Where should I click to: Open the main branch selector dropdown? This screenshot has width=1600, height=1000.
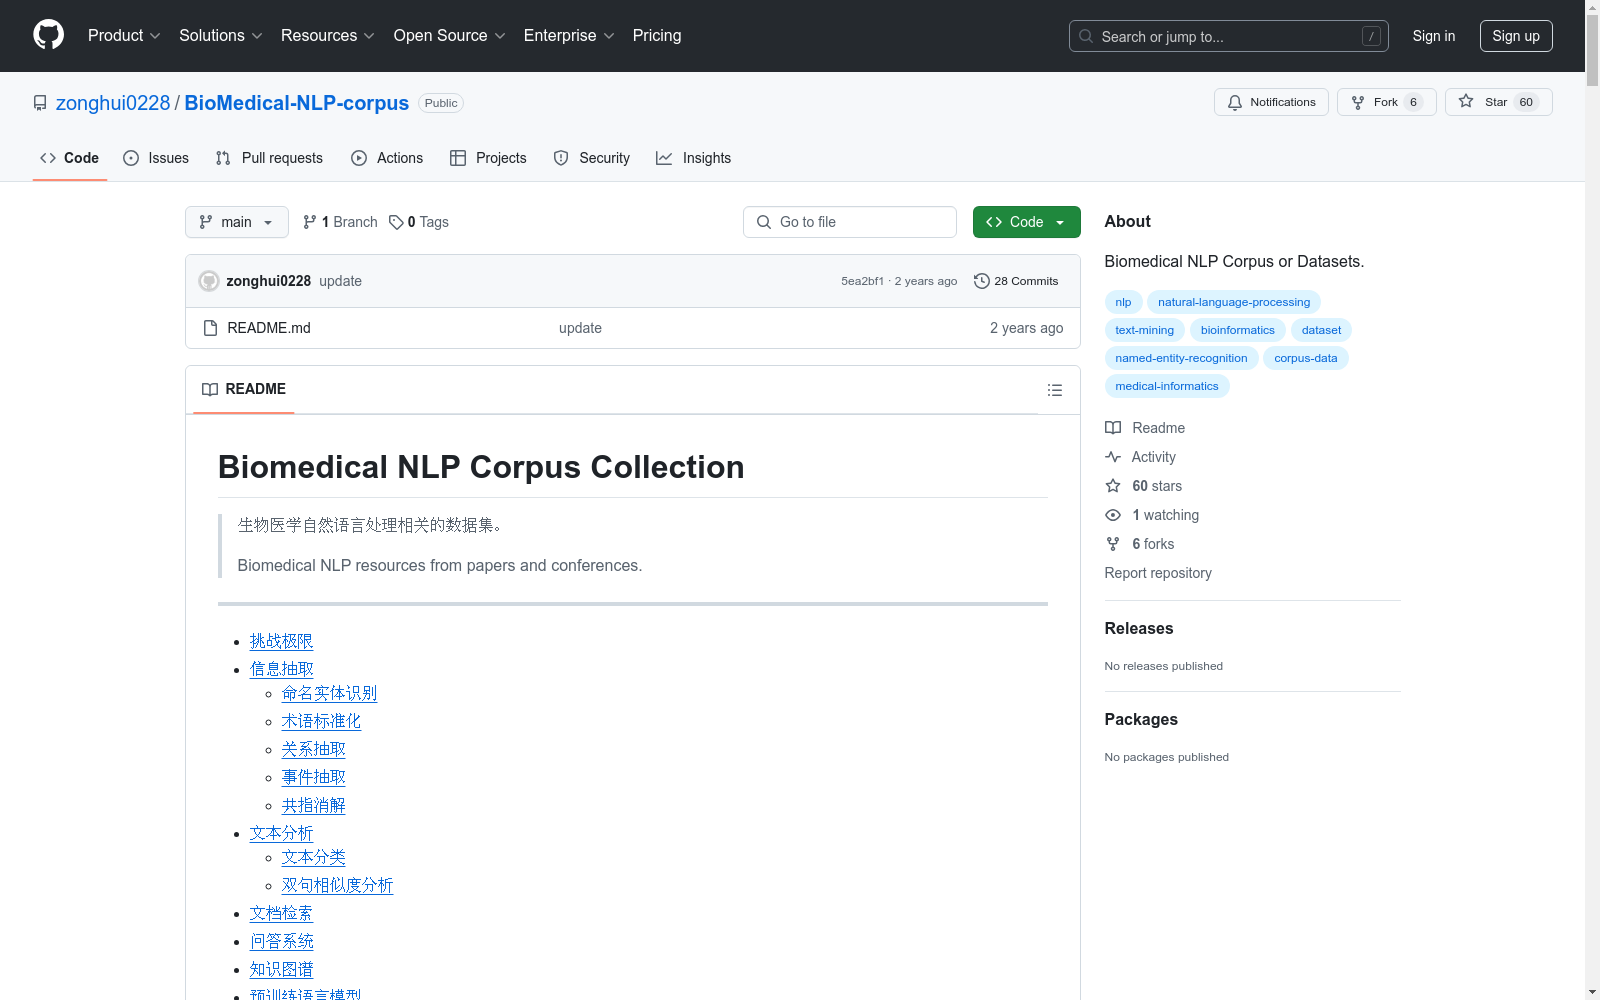(237, 222)
